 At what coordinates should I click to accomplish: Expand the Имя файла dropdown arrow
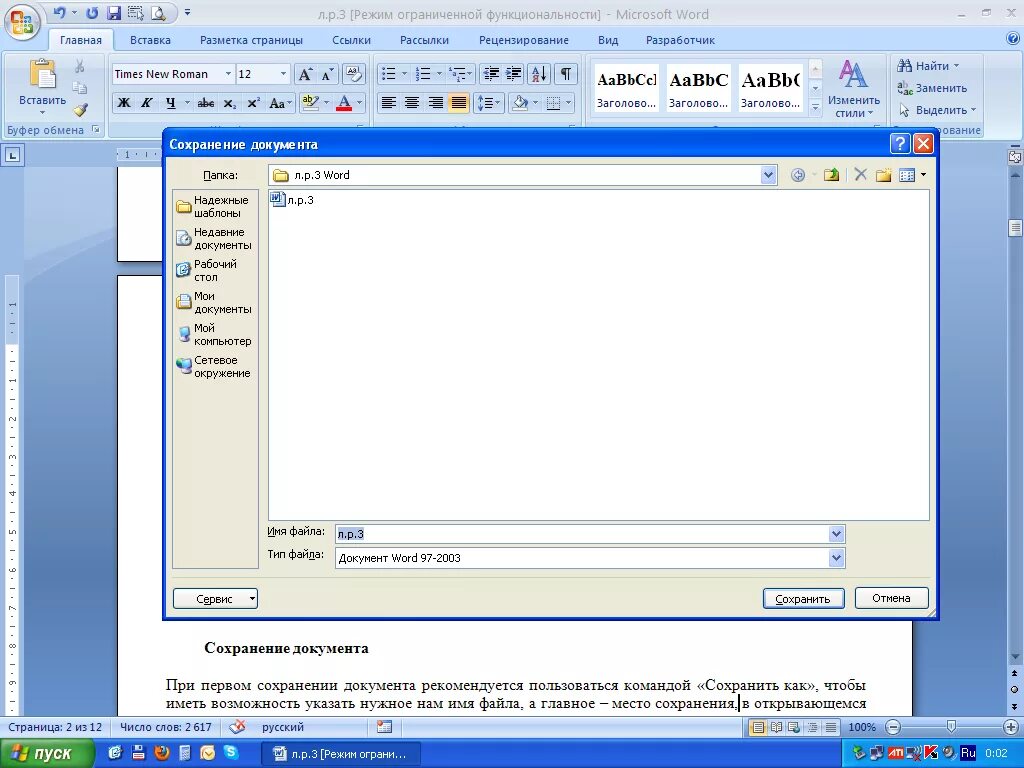[836, 534]
